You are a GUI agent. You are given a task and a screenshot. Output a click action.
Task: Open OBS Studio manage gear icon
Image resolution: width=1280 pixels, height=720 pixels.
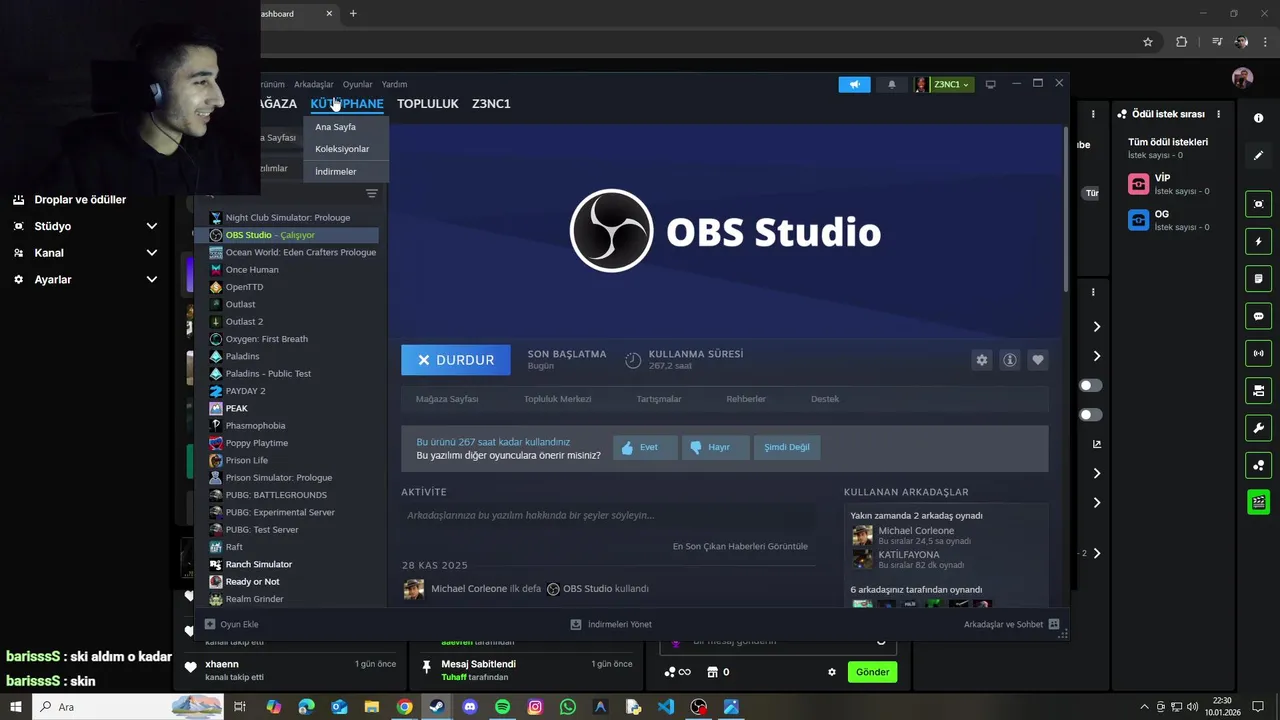[x=982, y=360]
